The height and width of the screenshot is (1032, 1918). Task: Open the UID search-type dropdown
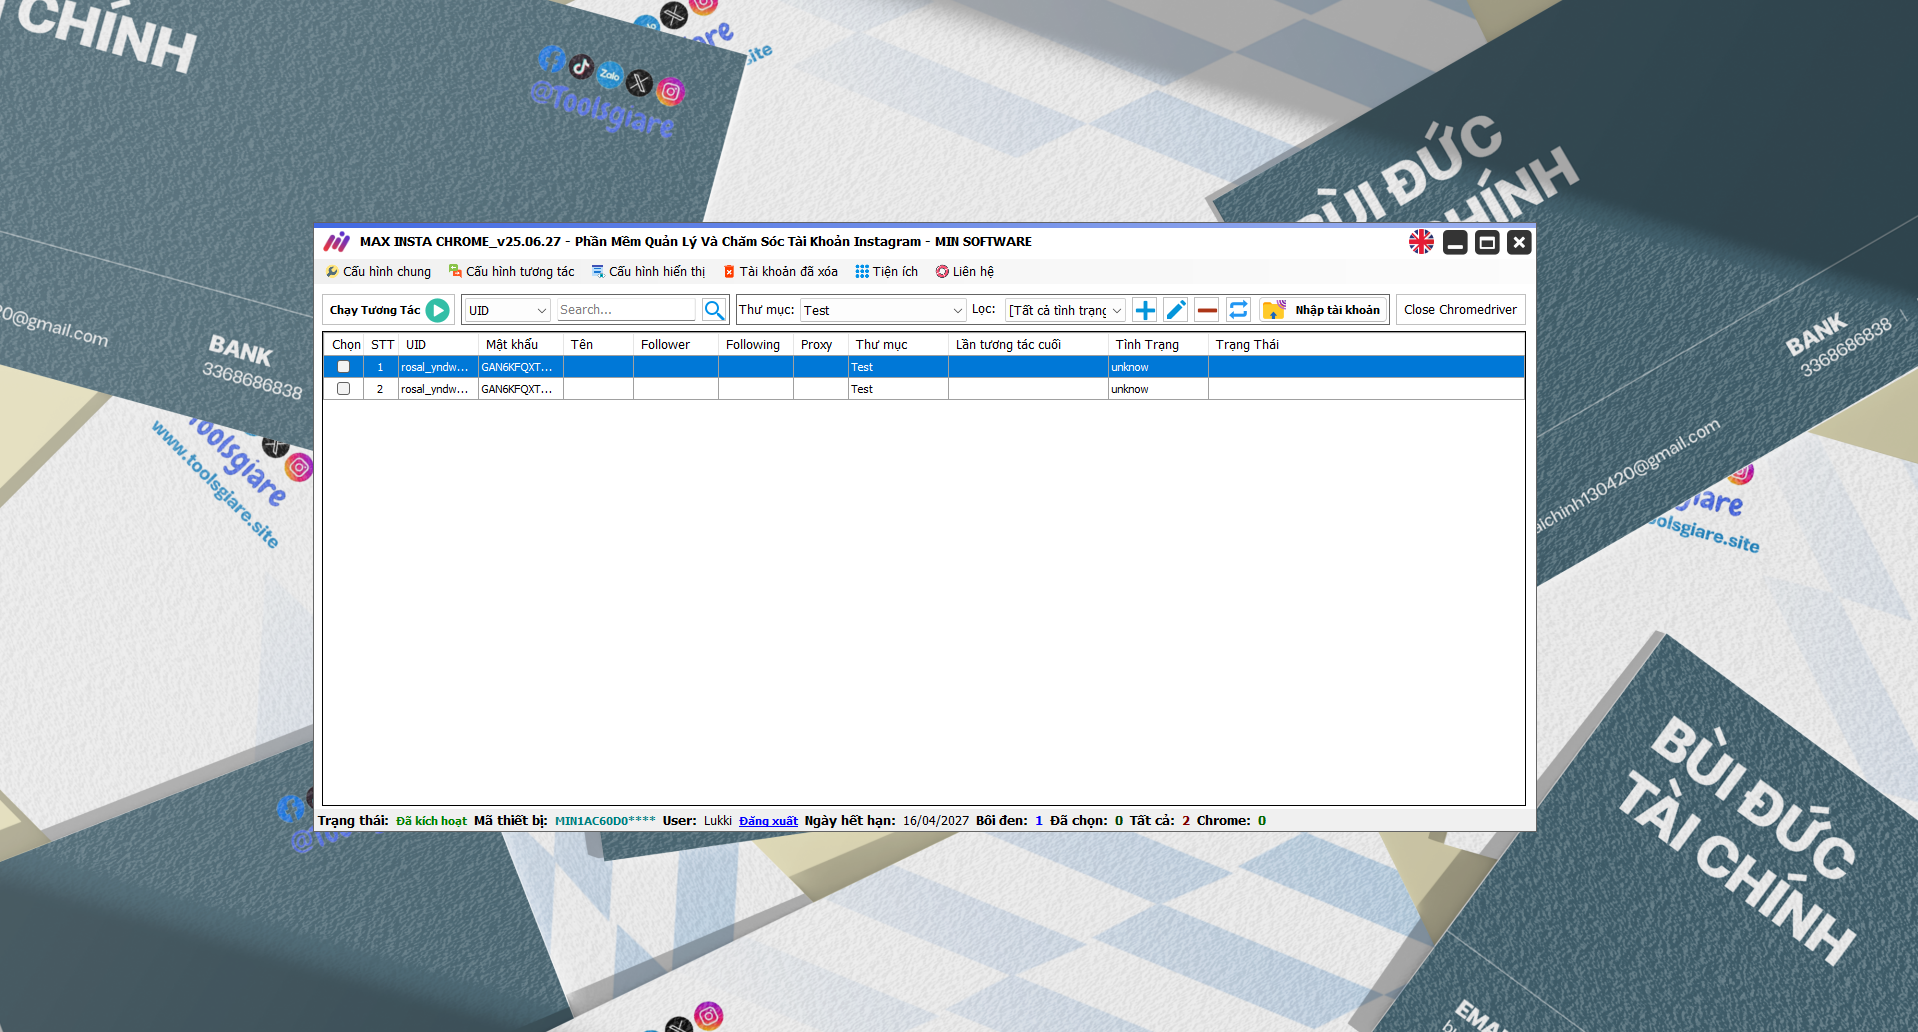[x=508, y=310]
